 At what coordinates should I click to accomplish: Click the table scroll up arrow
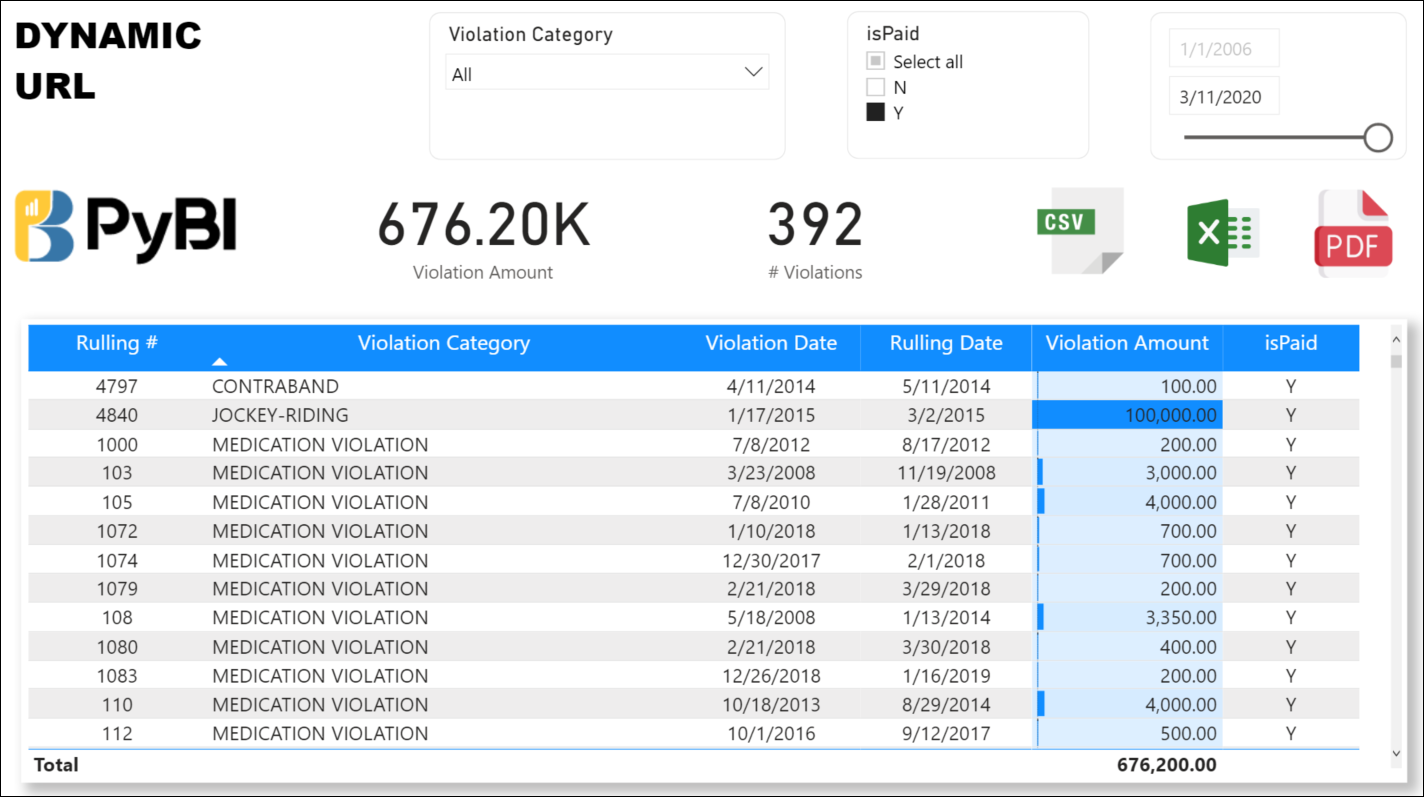(x=1396, y=338)
